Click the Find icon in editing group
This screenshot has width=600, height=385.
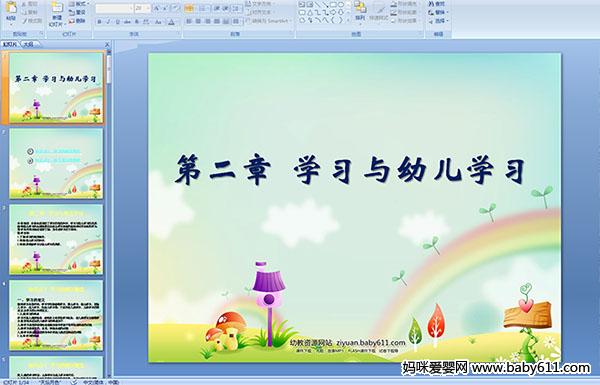[437, 4]
